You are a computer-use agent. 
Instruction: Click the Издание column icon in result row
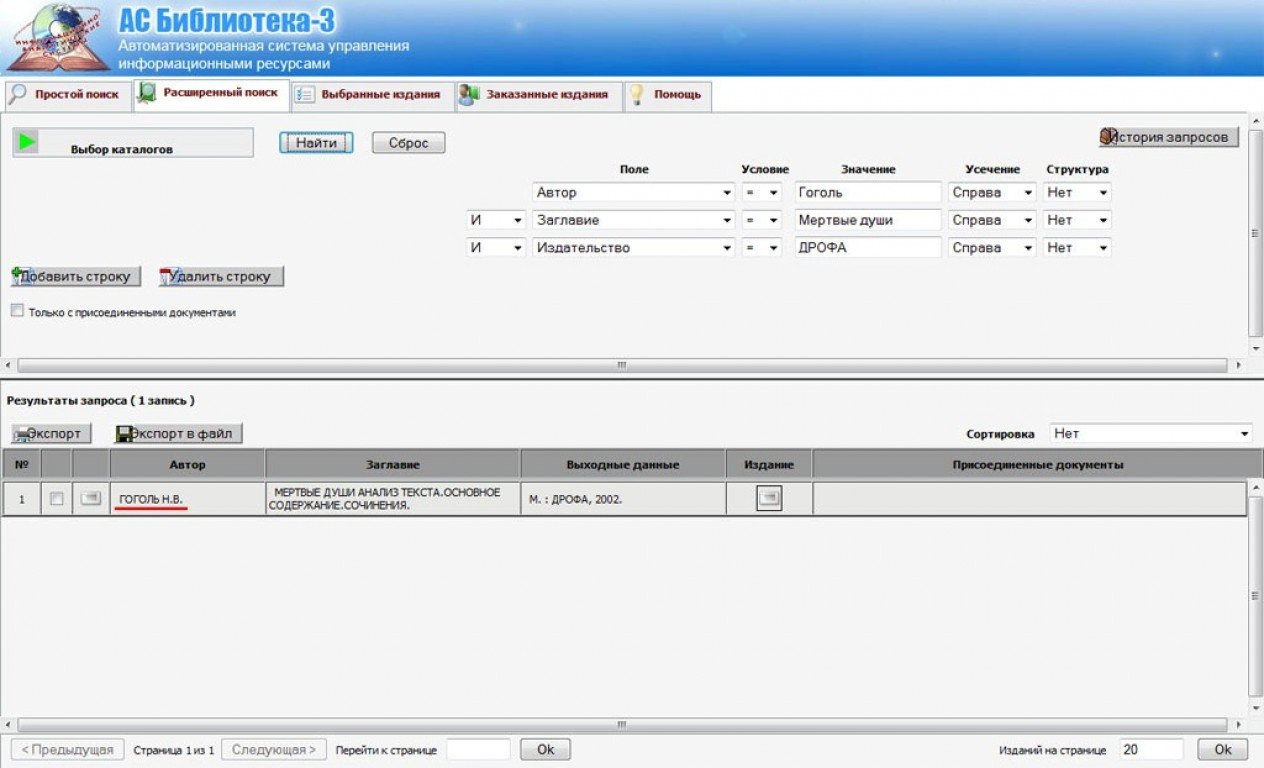pyautogui.click(x=768, y=498)
